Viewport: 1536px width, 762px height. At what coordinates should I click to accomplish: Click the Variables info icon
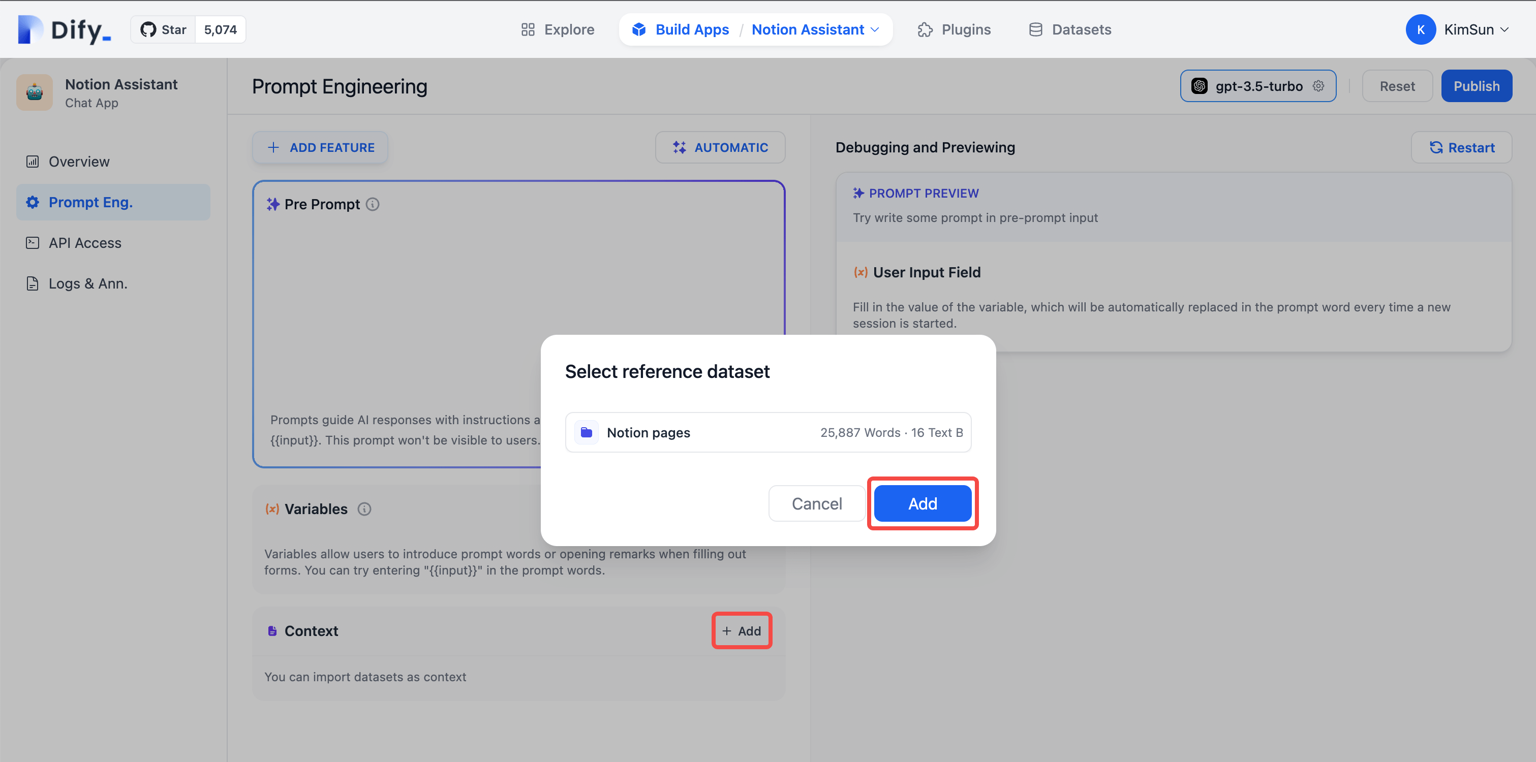click(x=365, y=509)
